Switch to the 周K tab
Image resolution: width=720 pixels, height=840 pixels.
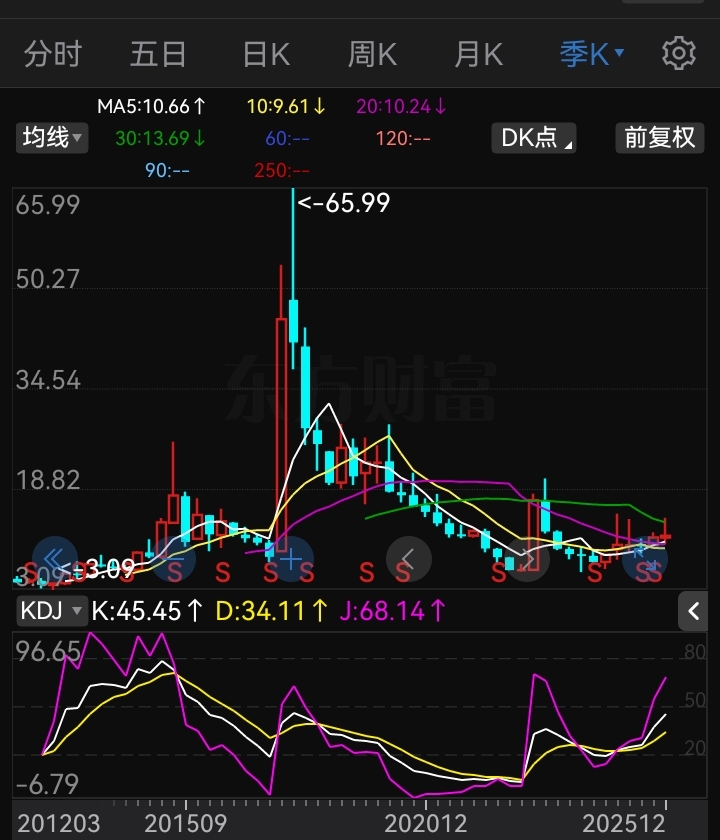pos(372,54)
